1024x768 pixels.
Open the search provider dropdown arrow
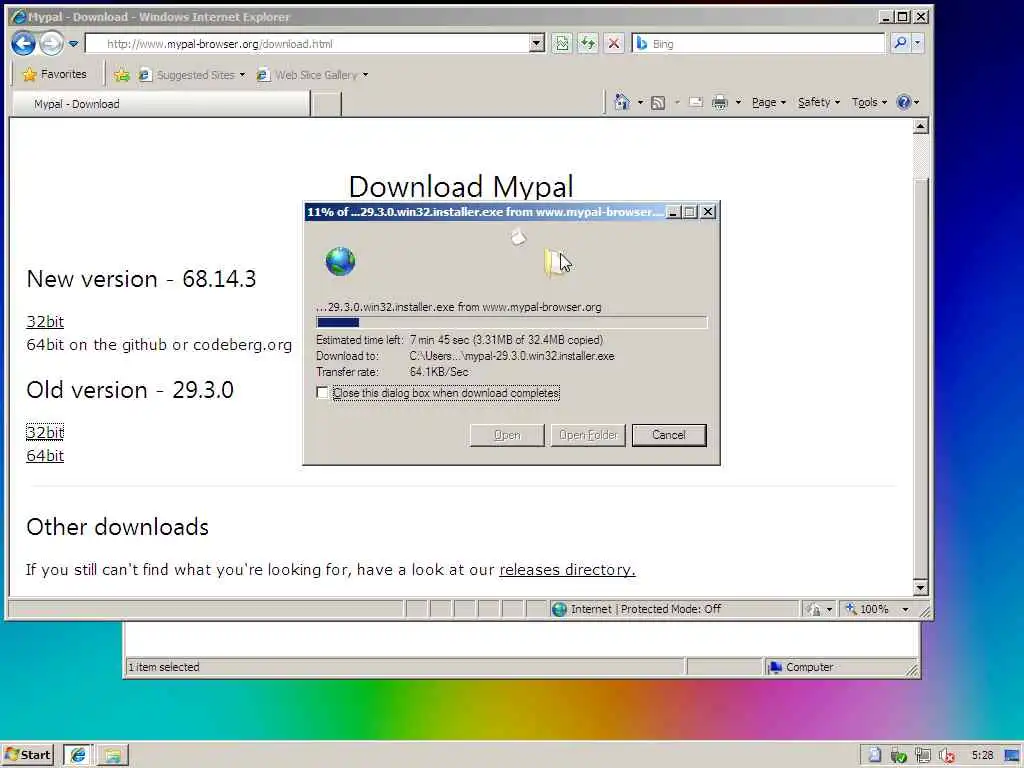pyautogui.click(x=918, y=43)
